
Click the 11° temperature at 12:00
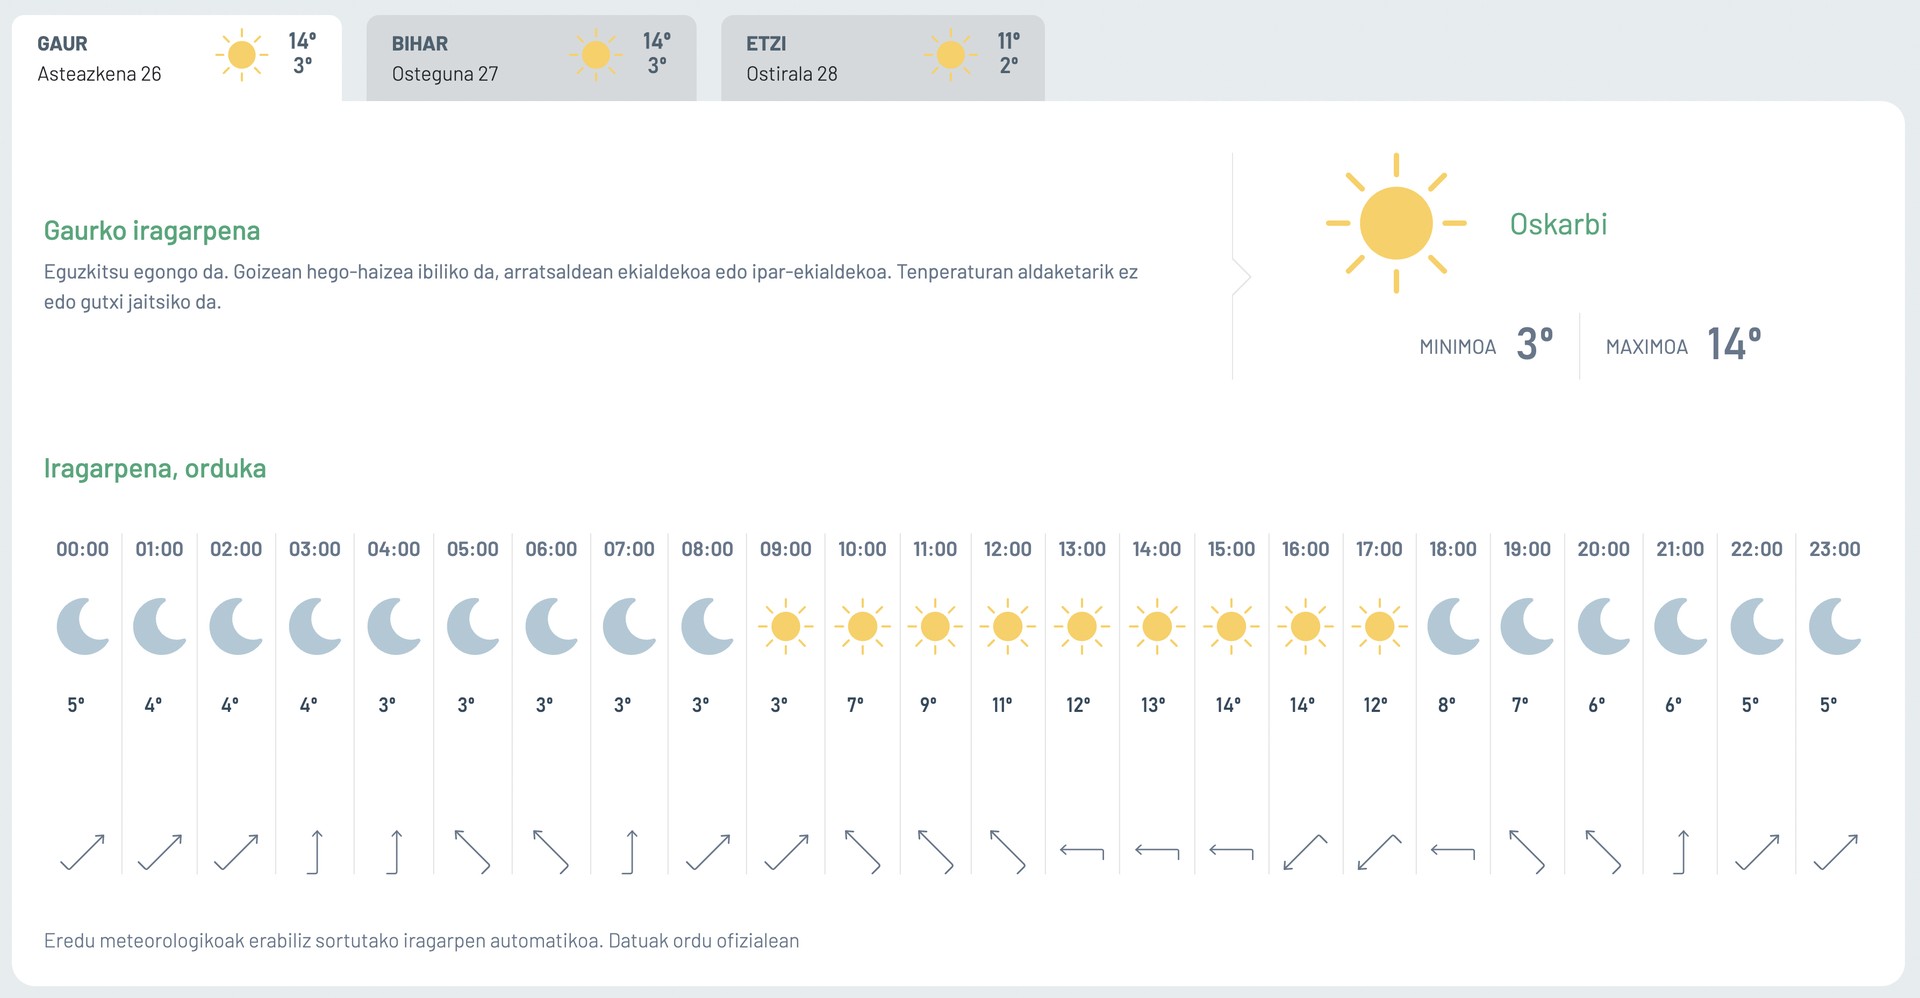coord(1002,705)
